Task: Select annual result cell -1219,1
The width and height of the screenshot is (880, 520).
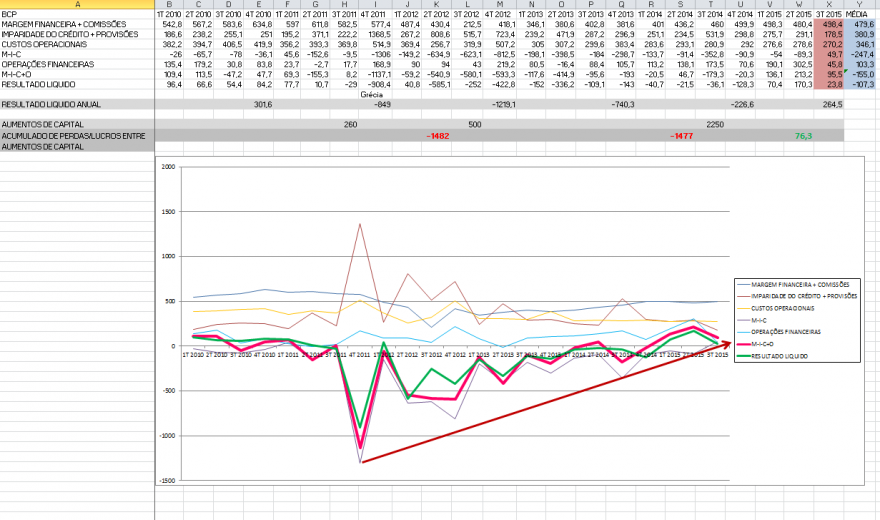Action: 499,104
